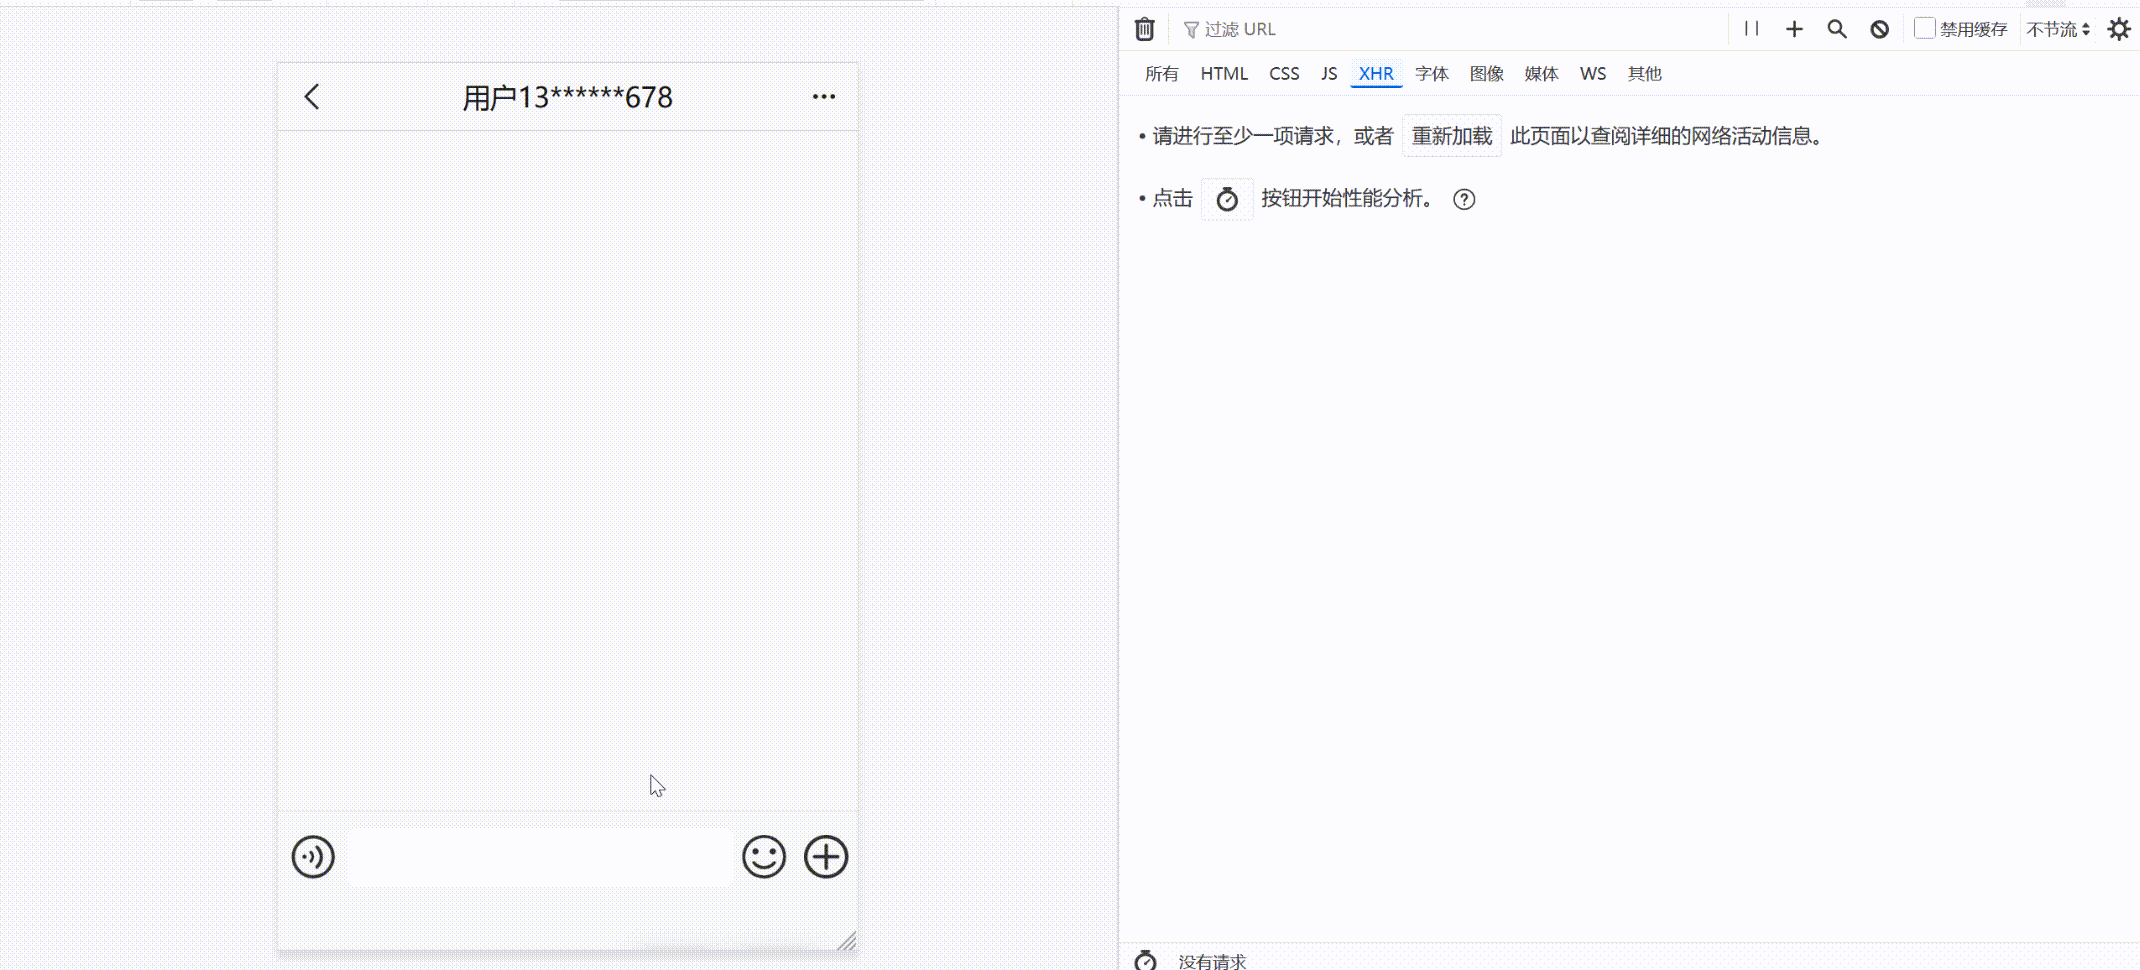Start performance analysis with stopwatch button
This screenshot has width=2140, height=970.
(1226, 199)
